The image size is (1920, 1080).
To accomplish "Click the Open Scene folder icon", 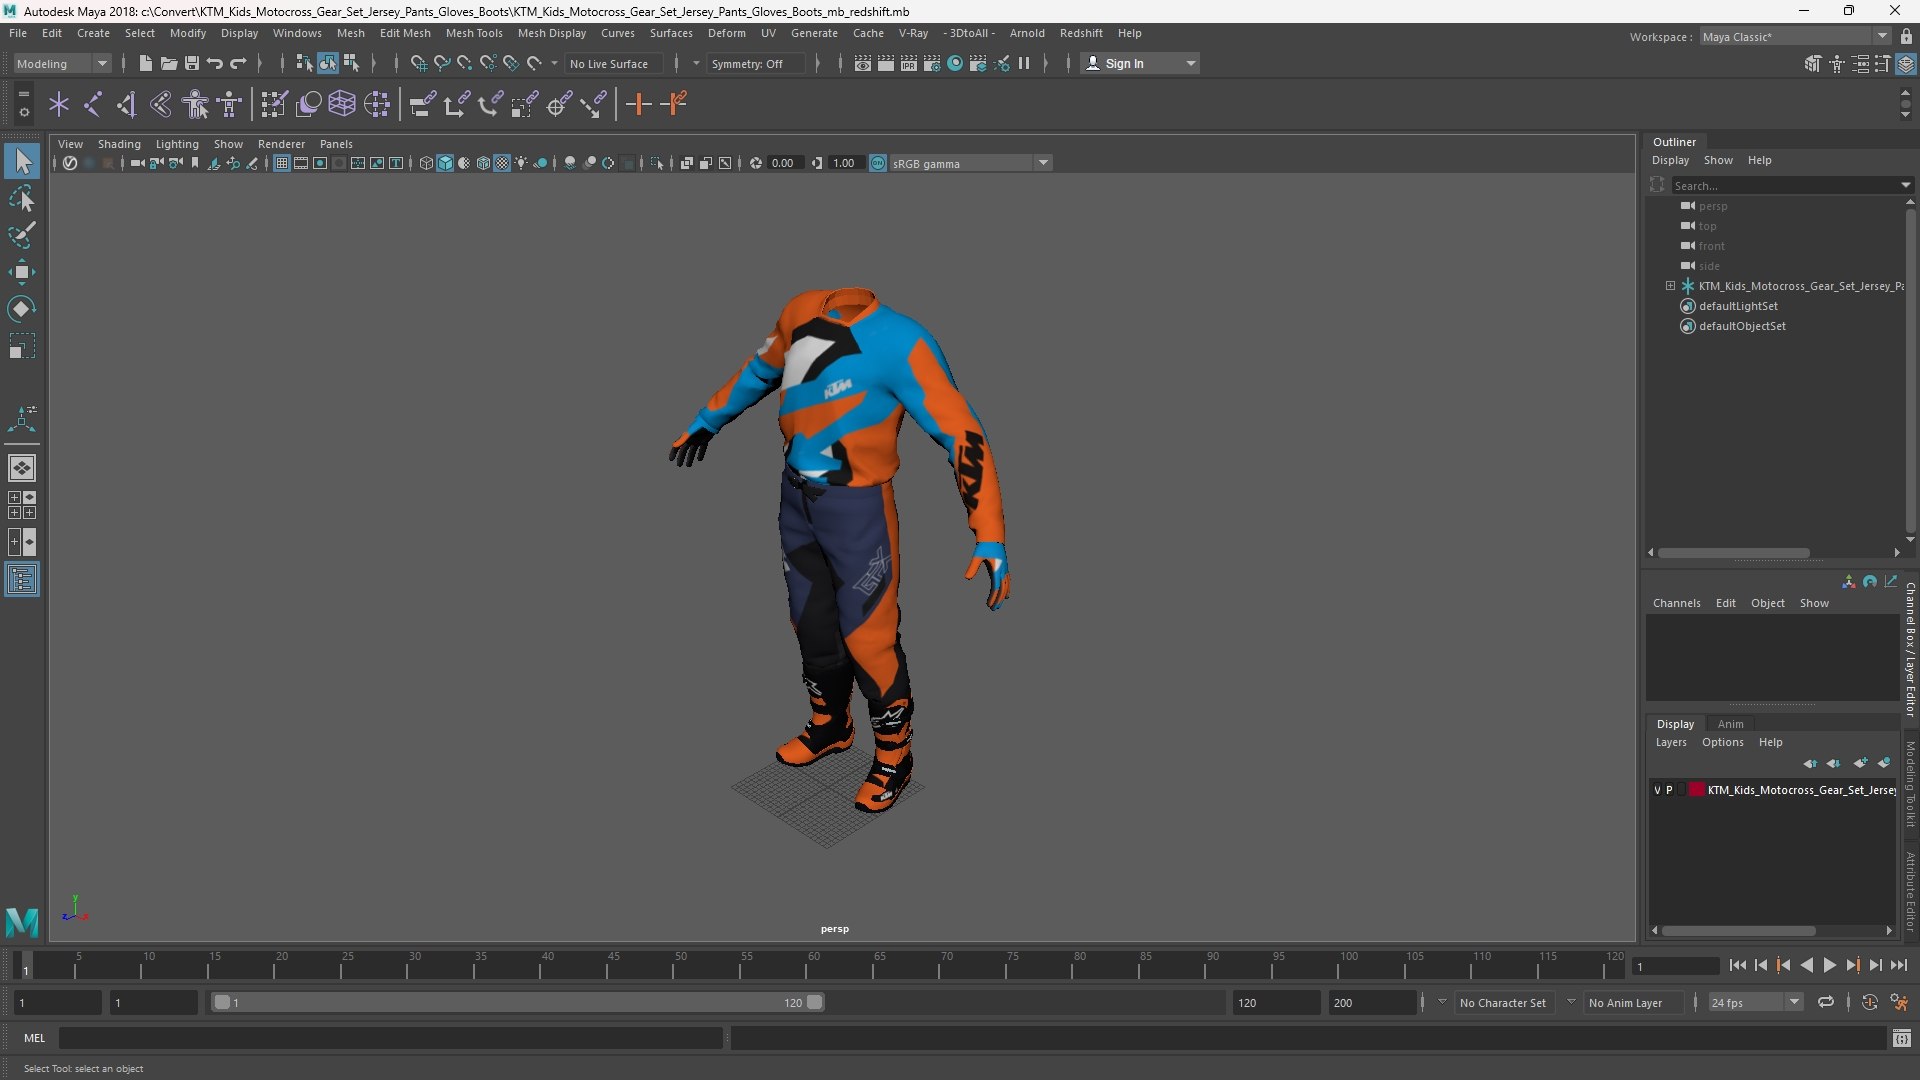I will pyautogui.click(x=168, y=63).
